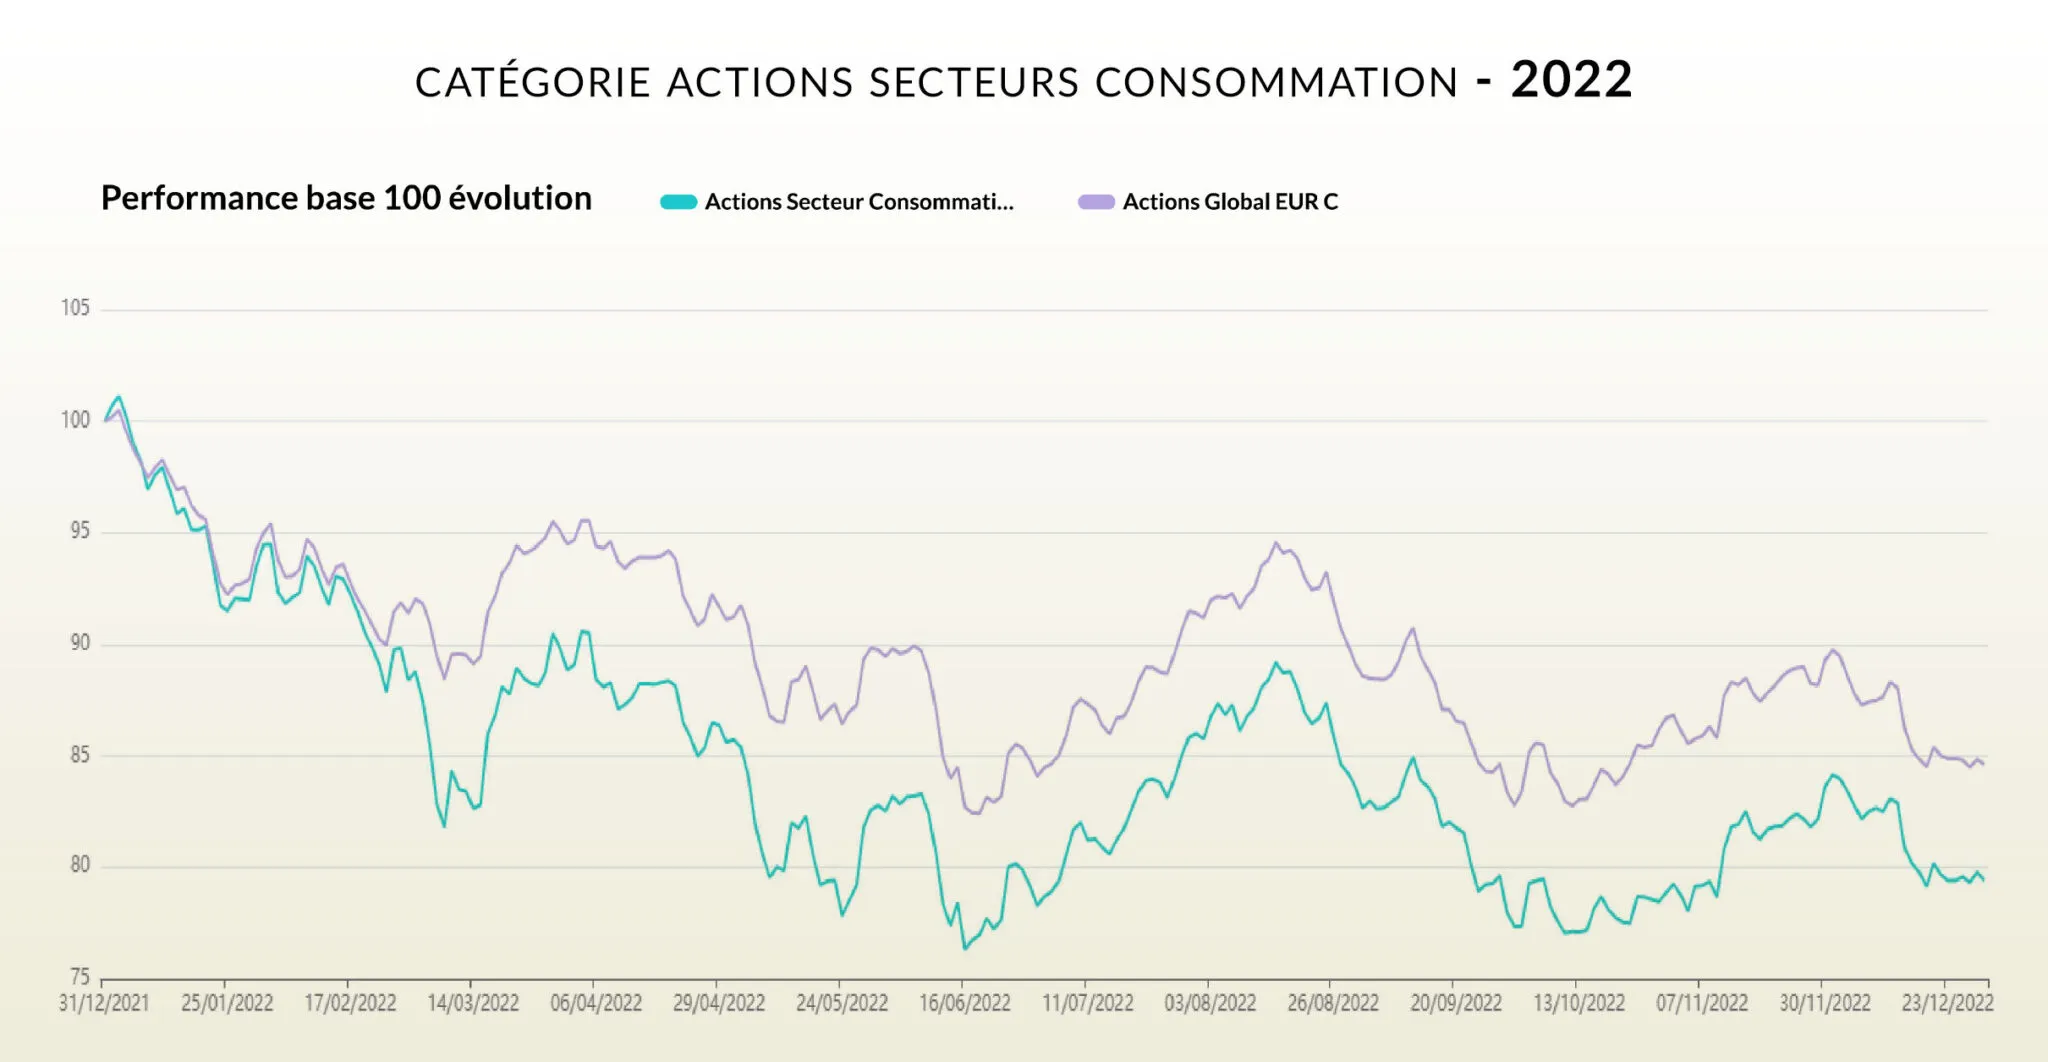
Task: Select the 23/12/2022 date marker
Action: coord(1947,1003)
